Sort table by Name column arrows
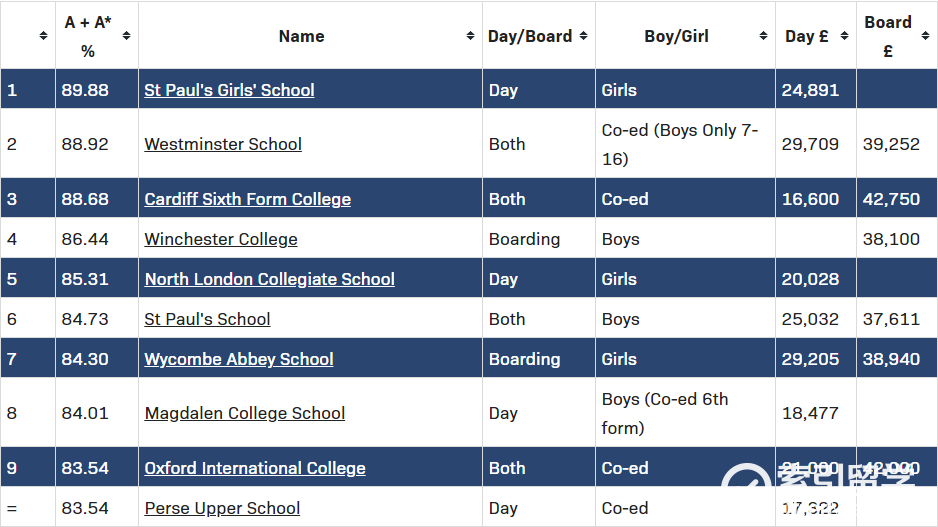This screenshot has width=938, height=527. coord(470,36)
